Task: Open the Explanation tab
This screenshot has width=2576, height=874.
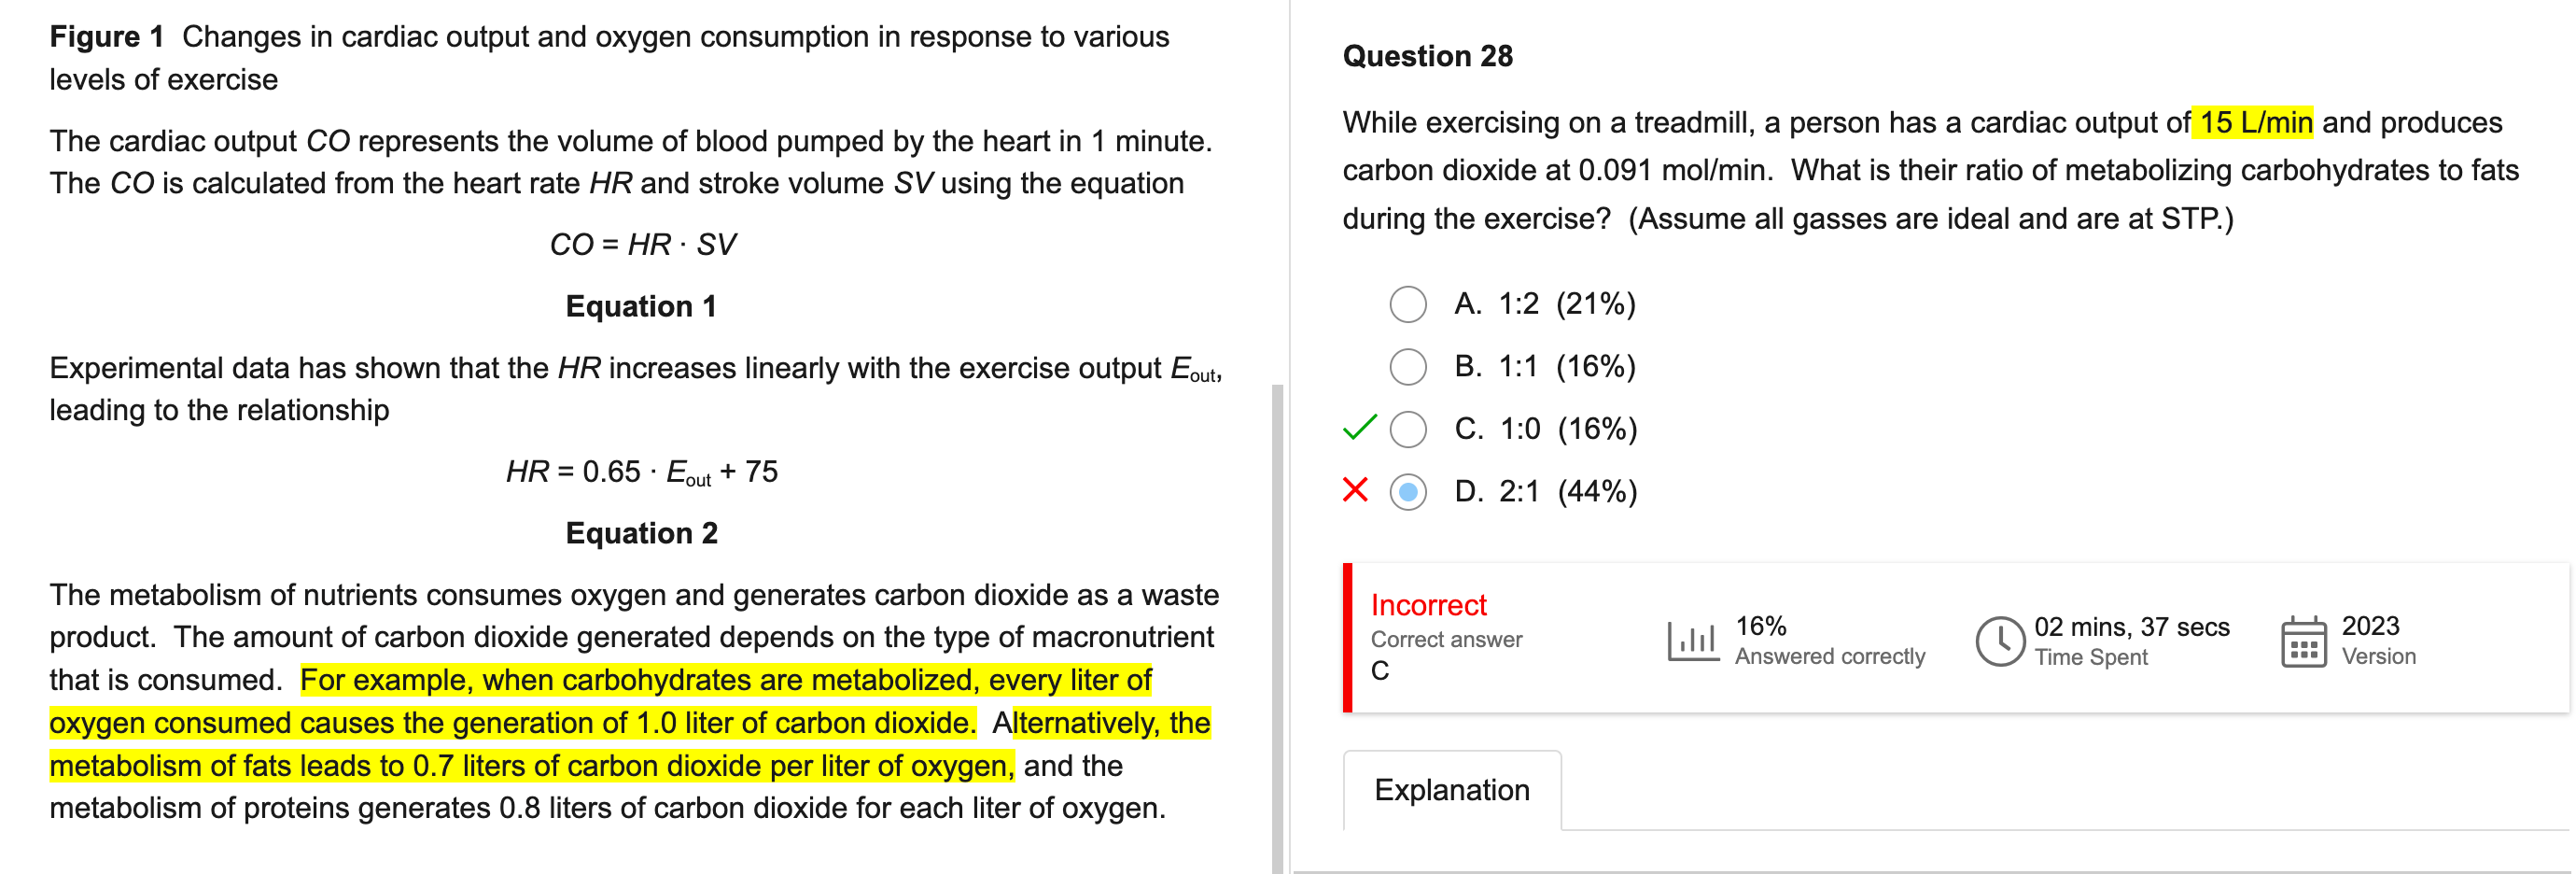Action: [x=1452, y=790]
